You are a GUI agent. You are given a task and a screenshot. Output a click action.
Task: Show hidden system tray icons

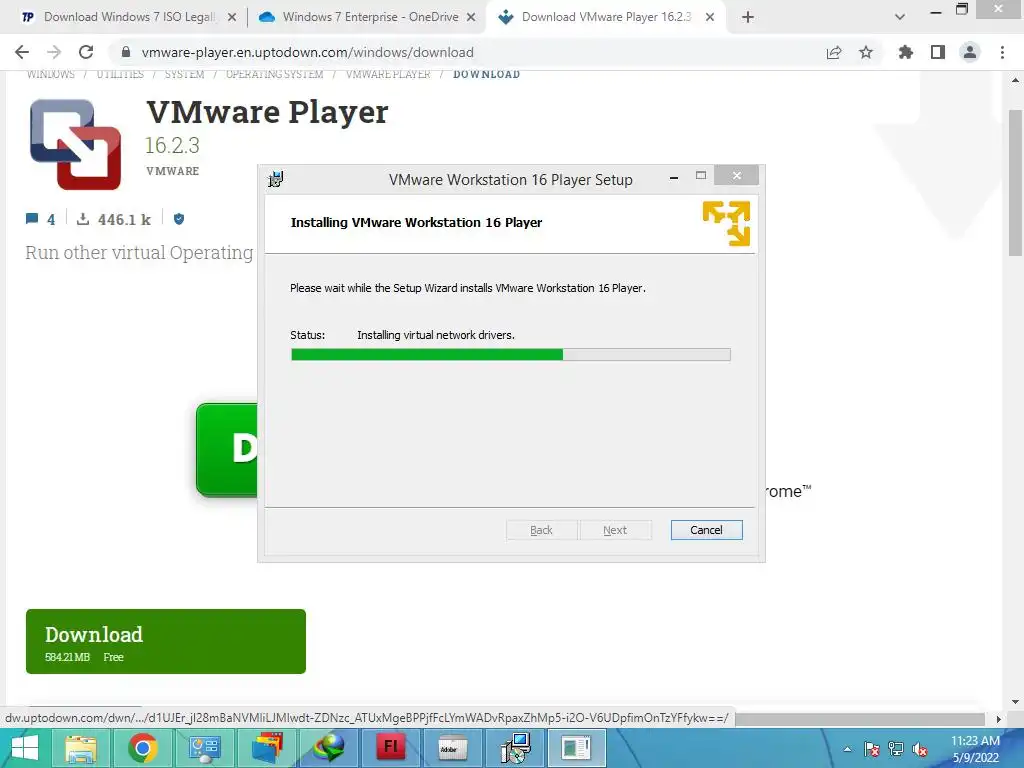click(x=847, y=750)
